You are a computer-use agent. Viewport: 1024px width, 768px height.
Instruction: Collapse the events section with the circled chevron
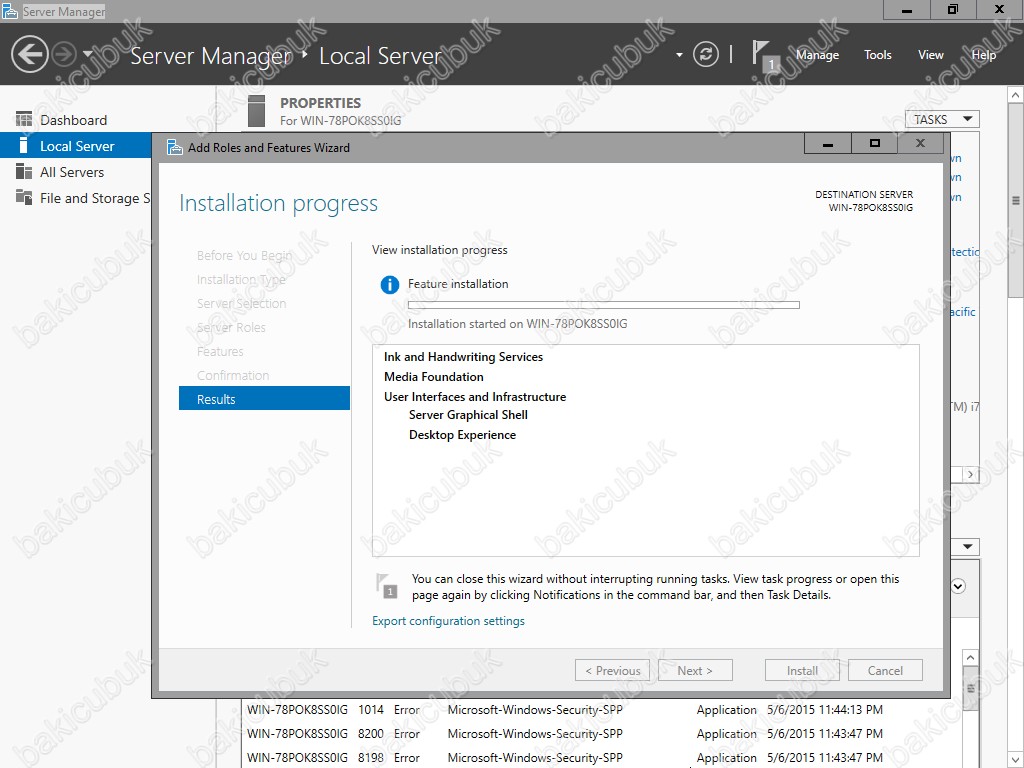958,586
